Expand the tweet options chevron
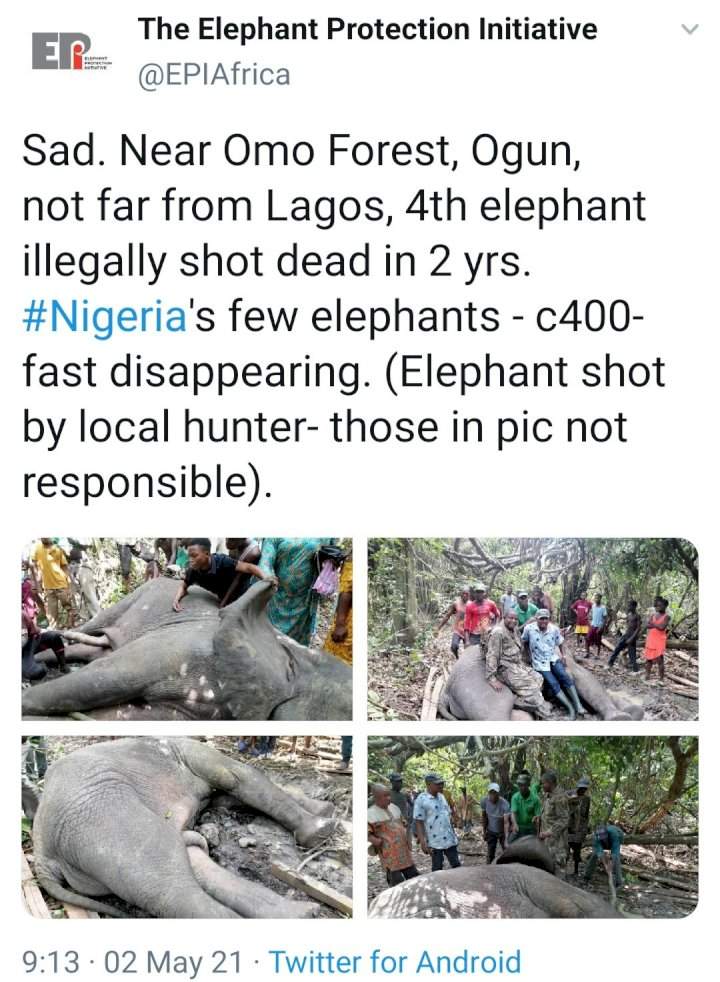This screenshot has width=720, height=982. tap(689, 29)
